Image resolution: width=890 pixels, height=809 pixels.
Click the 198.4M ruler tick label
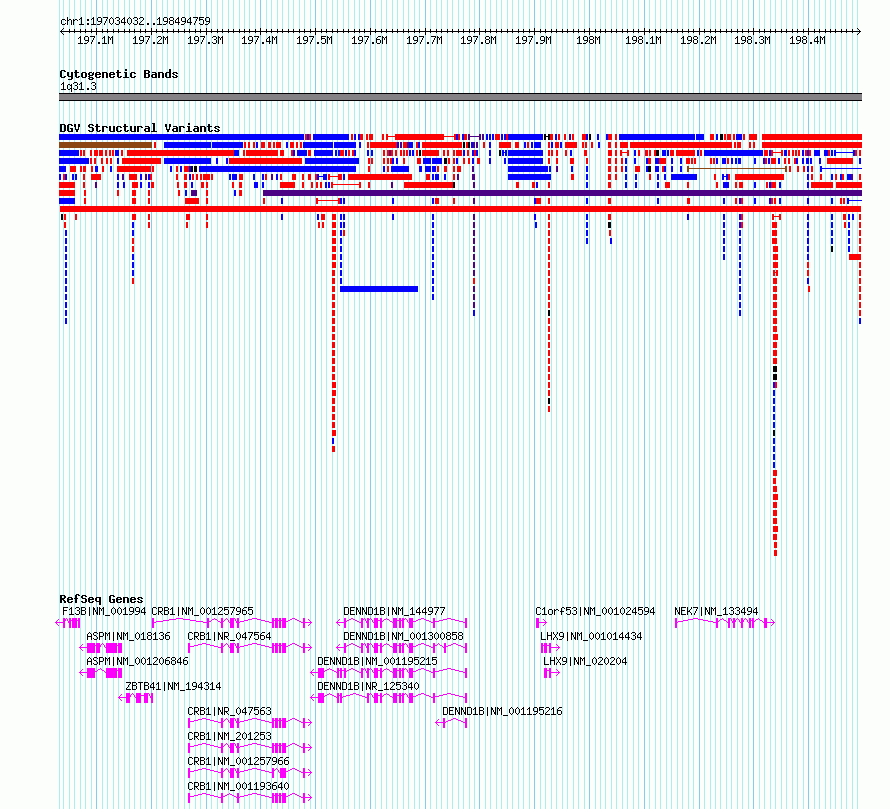point(807,40)
